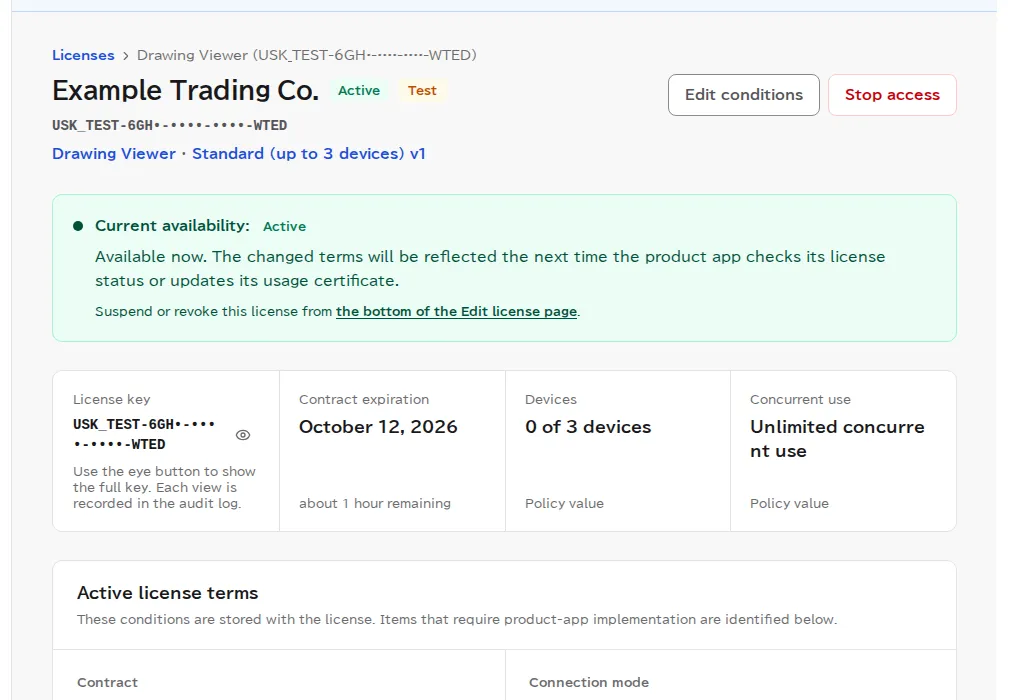Click the breadcrumb chevron separator
Viewport: 1009px width, 700px height.
pyautogui.click(x=125, y=56)
